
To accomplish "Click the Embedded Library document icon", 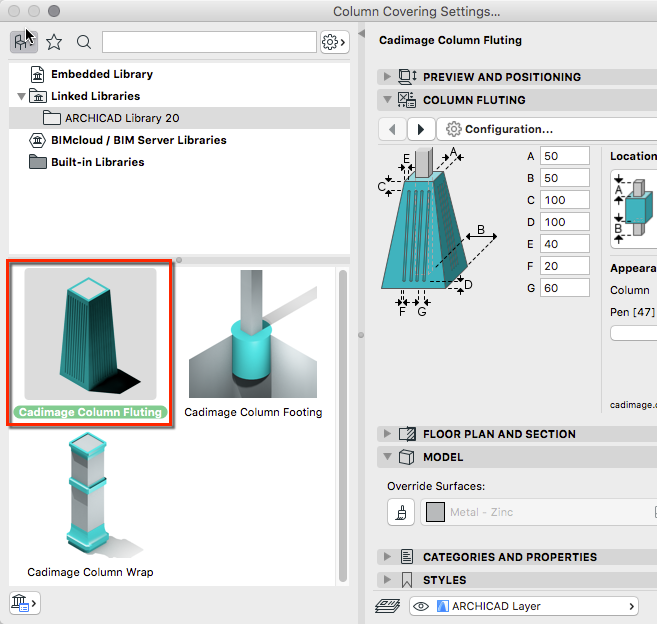I will 37,74.
